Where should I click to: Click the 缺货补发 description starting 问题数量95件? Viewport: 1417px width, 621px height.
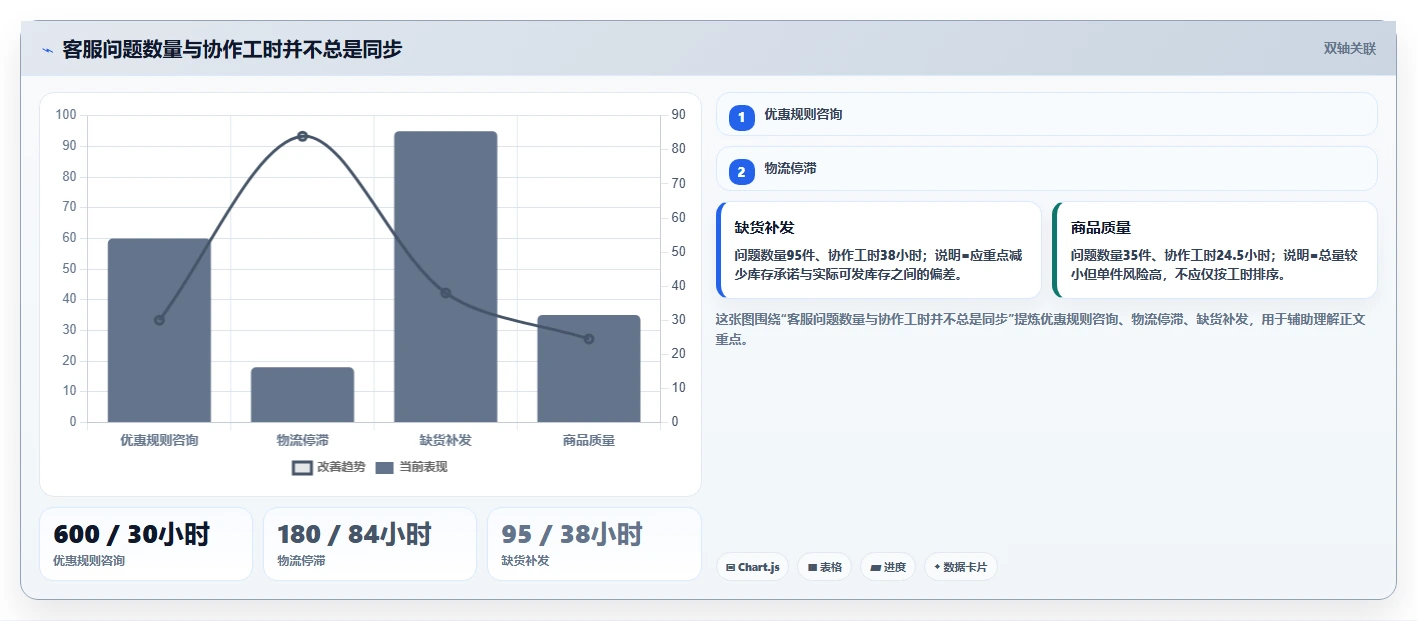pyautogui.click(x=879, y=265)
